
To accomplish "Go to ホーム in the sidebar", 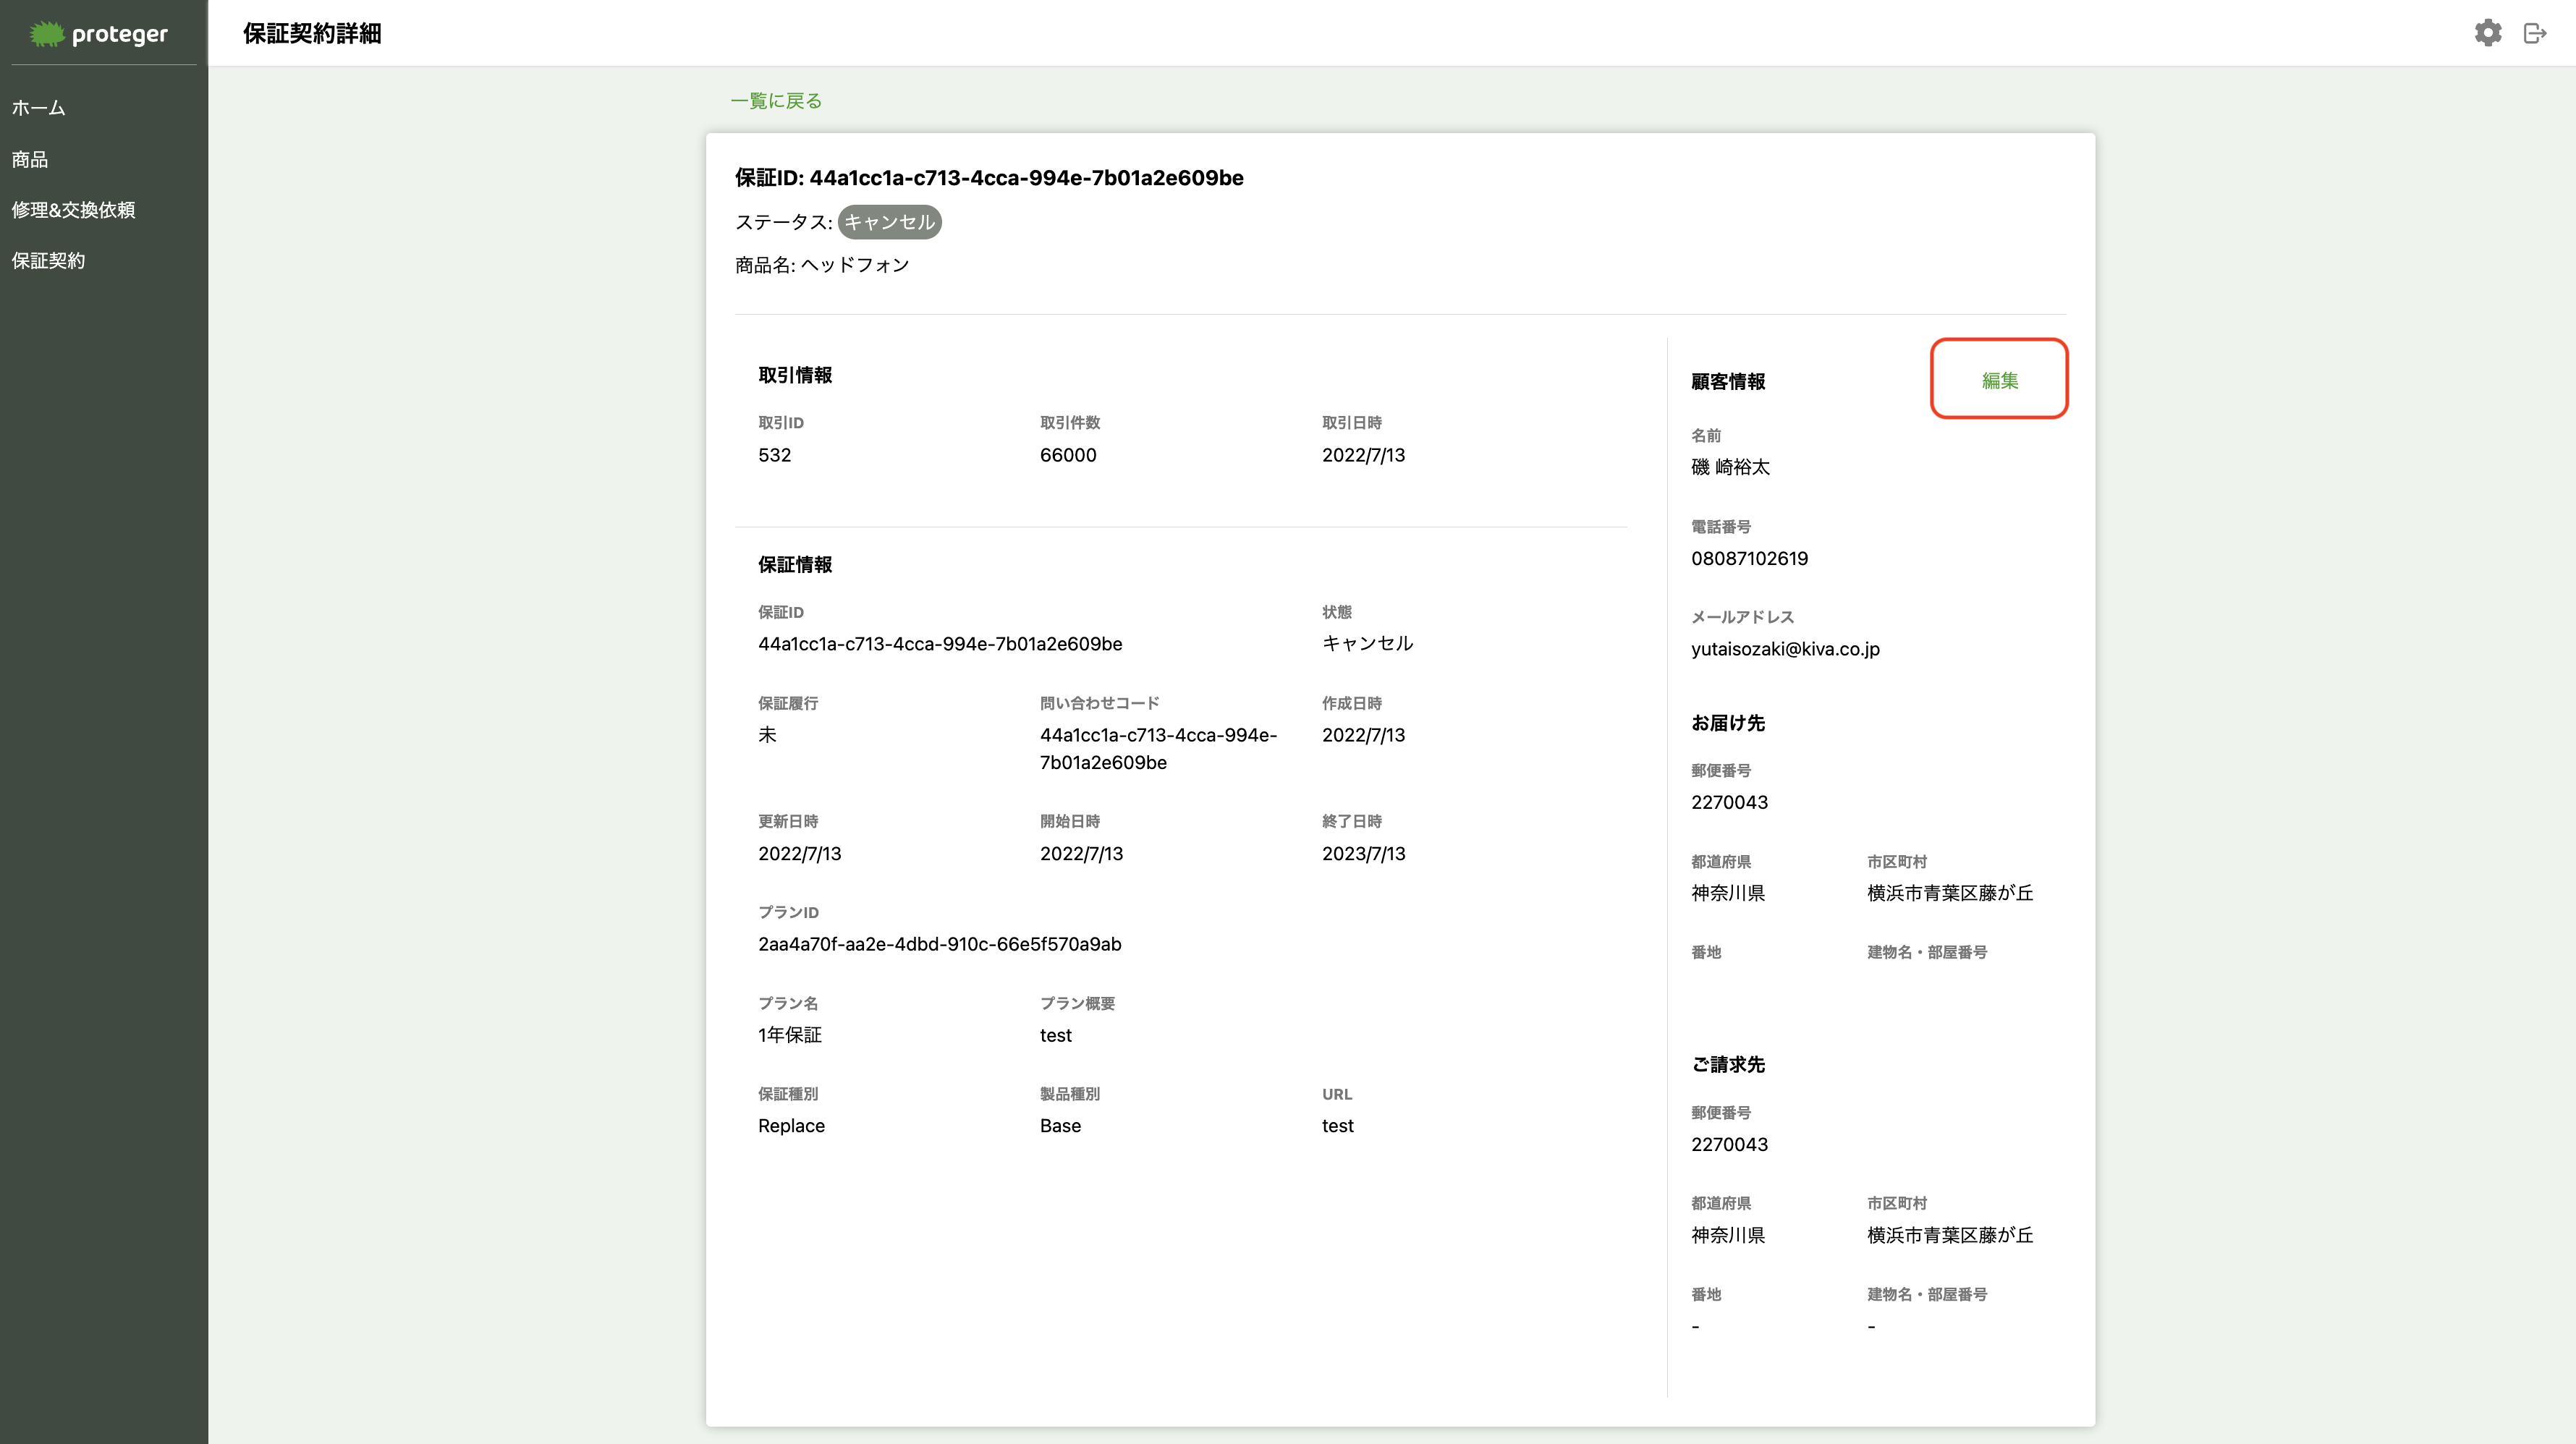I will pyautogui.click(x=39, y=108).
